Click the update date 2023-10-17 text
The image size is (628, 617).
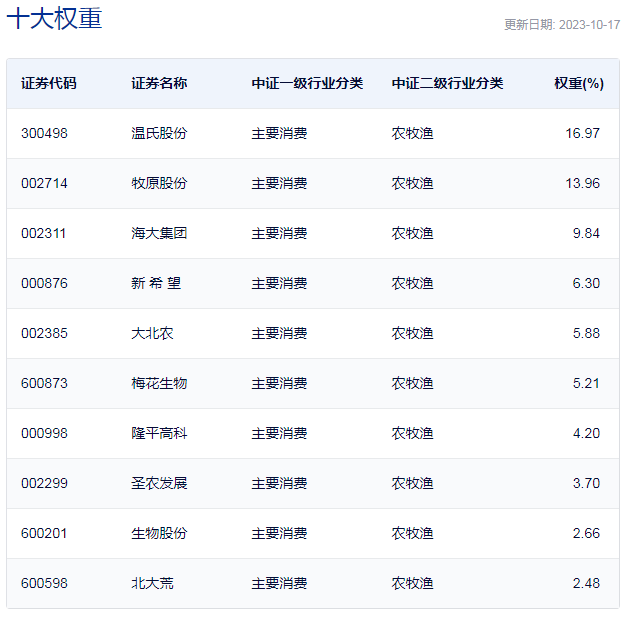point(589,25)
